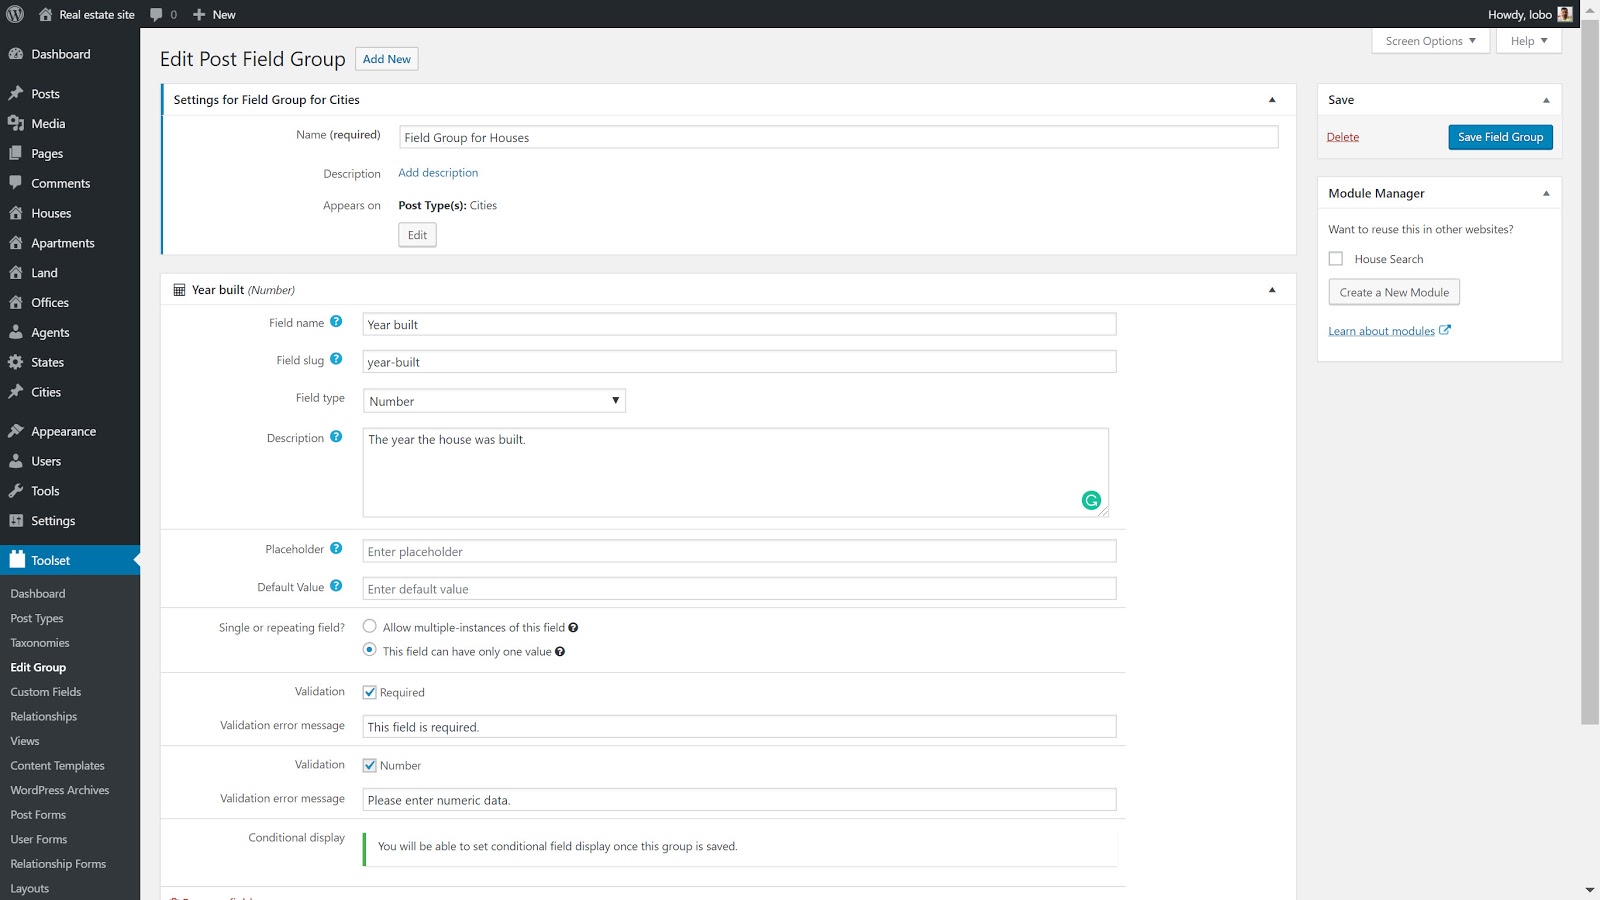1600x900 pixels.
Task: Click help icon next to Field slug
Action: click(336, 359)
